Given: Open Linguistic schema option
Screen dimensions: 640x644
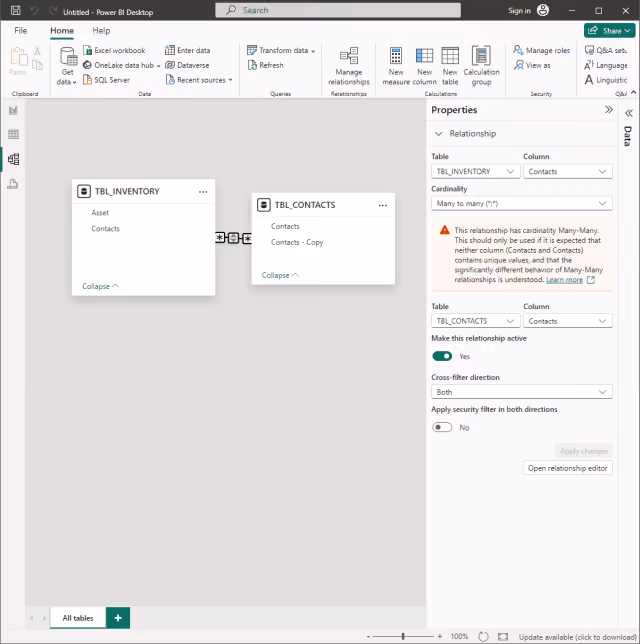Looking at the screenshot, I should [606, 80].
